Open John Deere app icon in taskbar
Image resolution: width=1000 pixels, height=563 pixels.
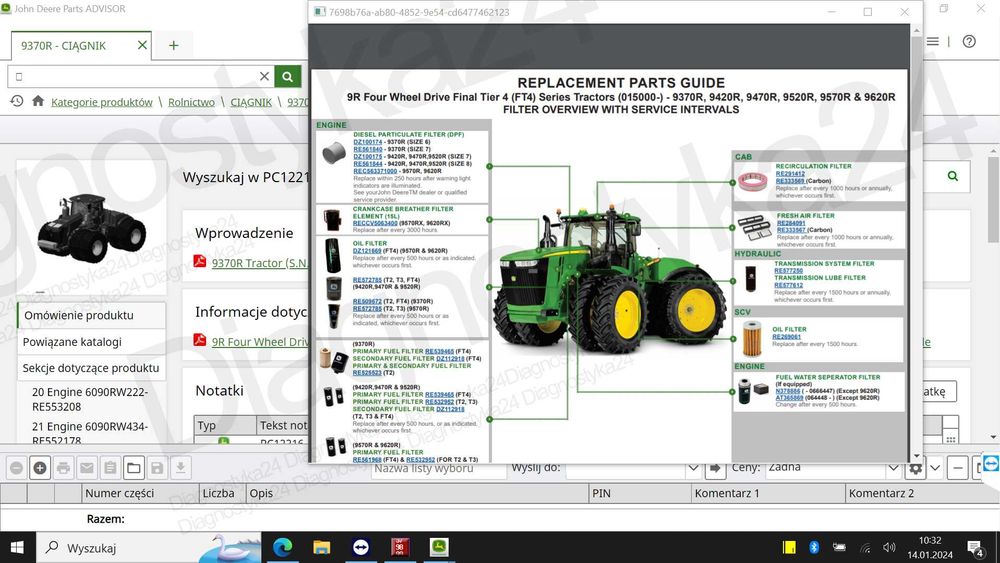point(439,547)
